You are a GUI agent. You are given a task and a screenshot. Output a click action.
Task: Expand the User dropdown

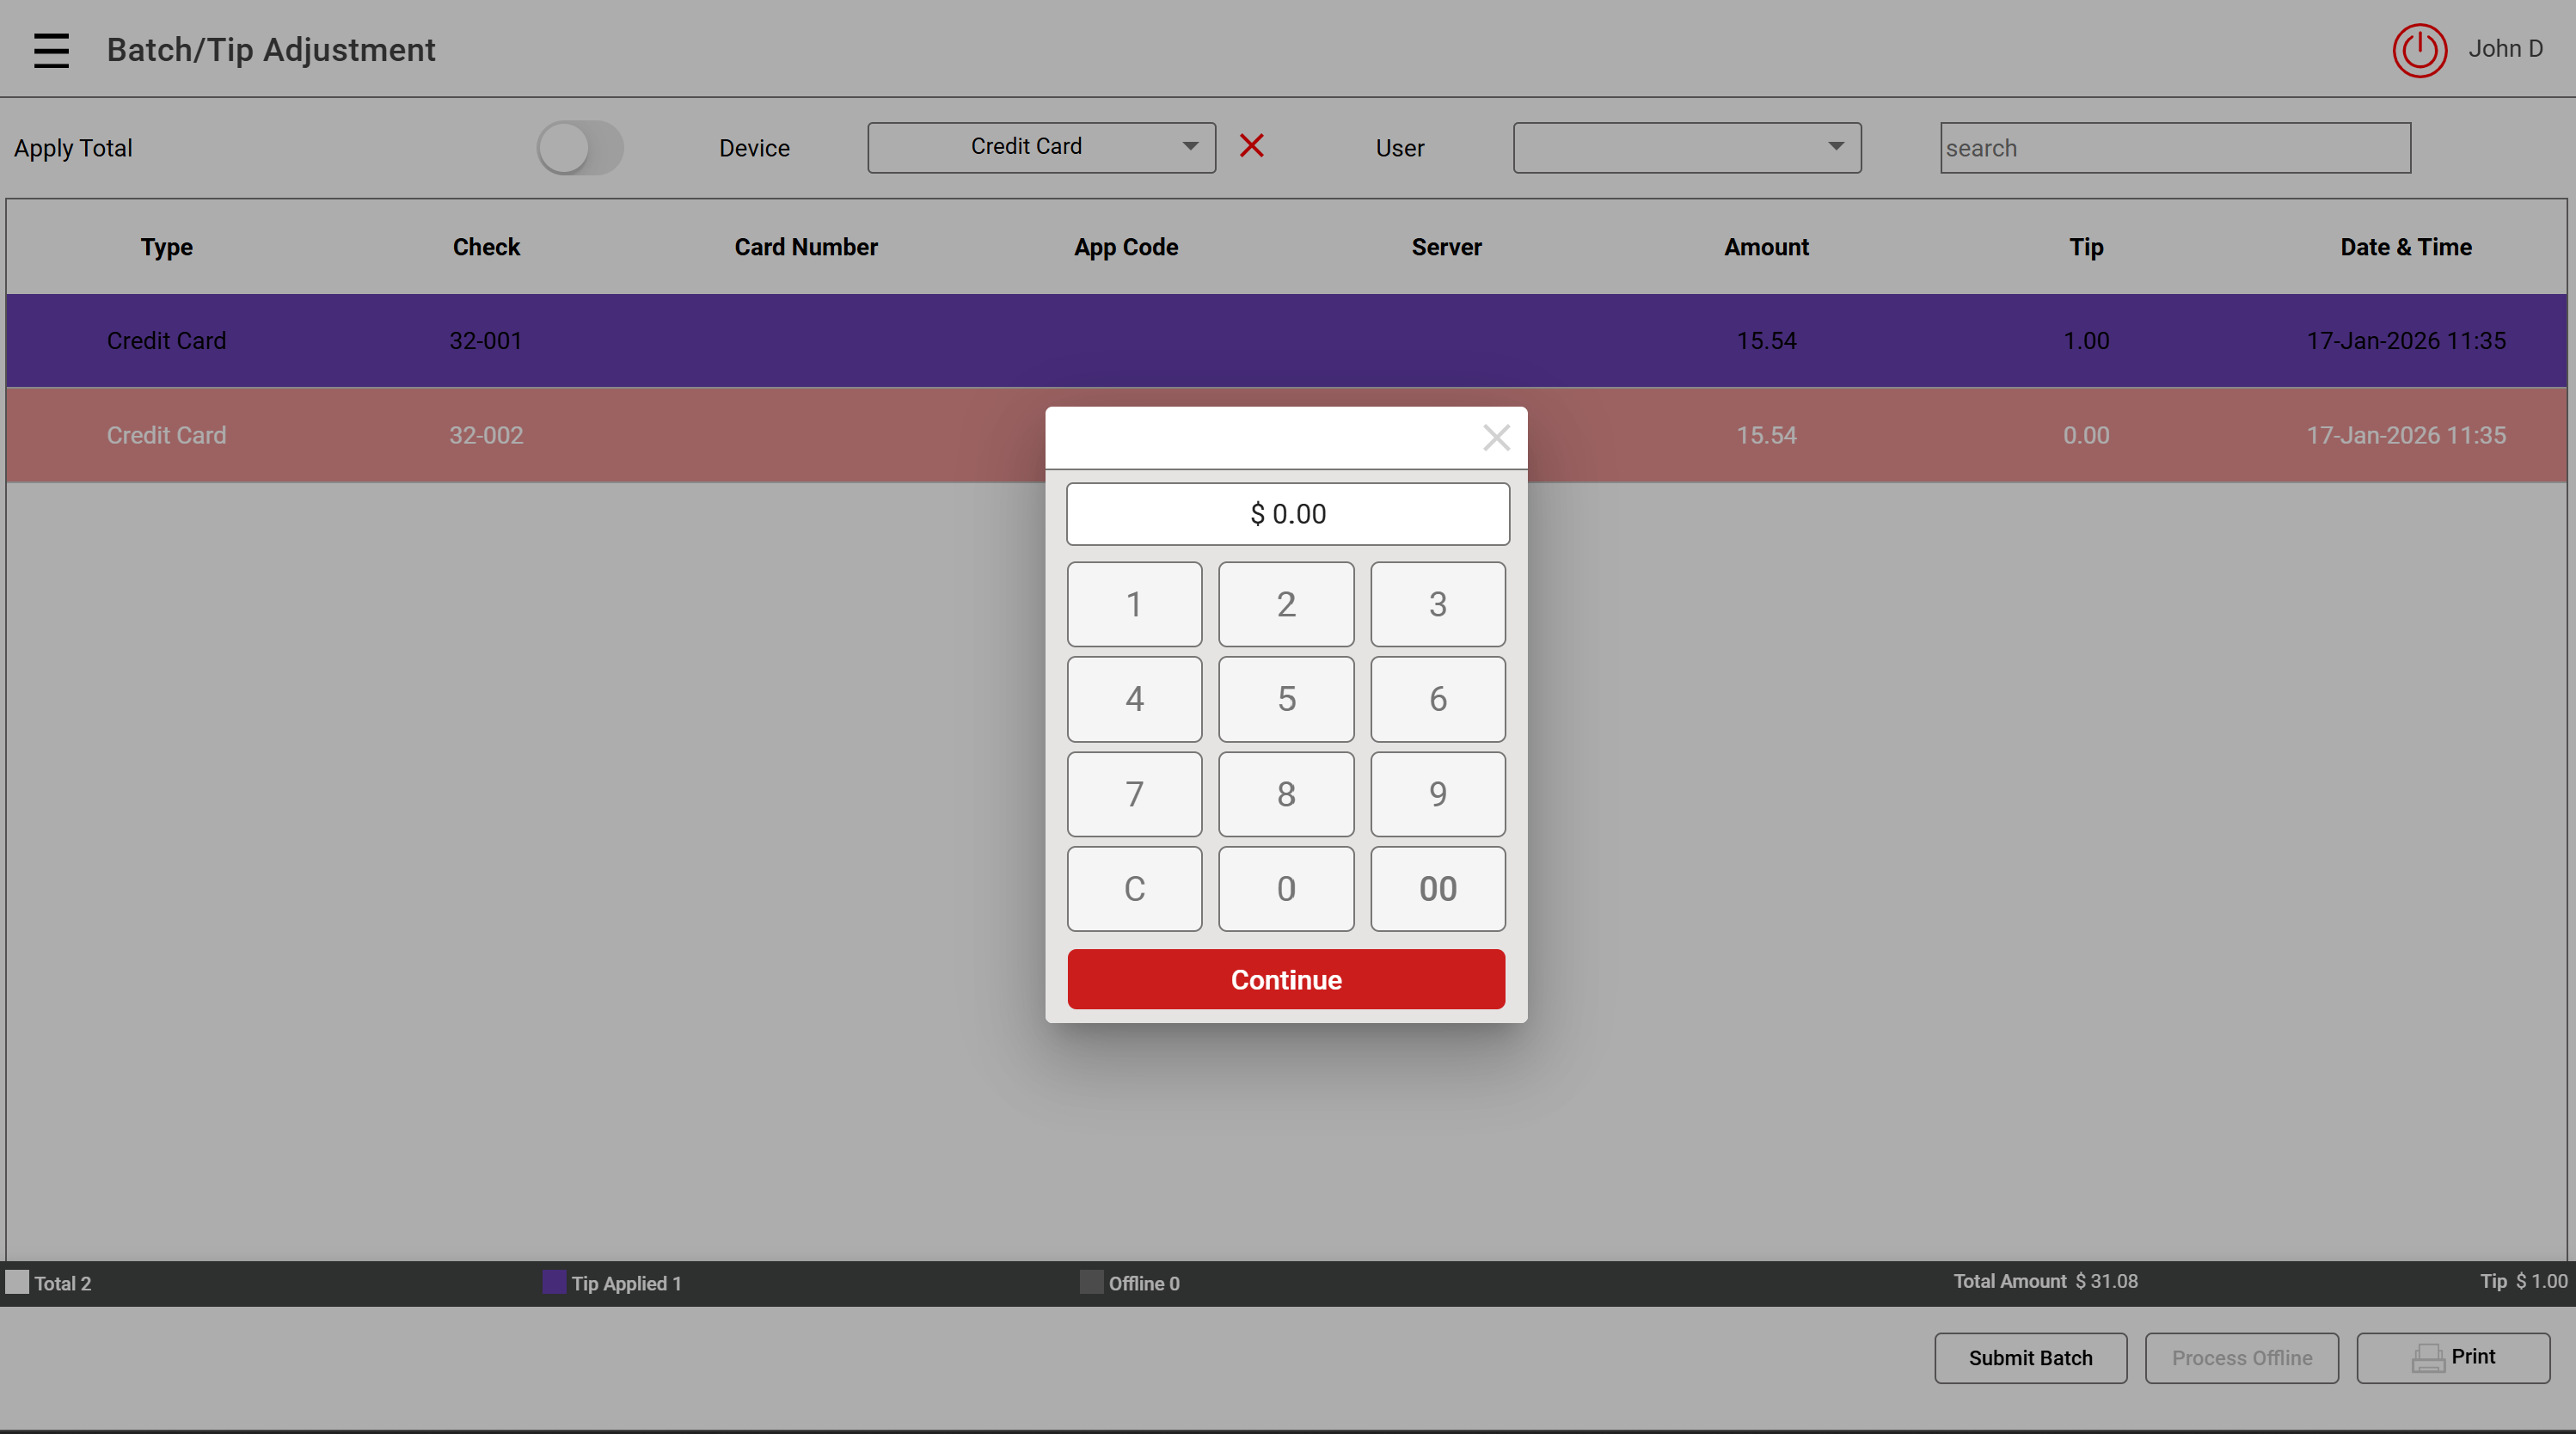[1686, 148]
